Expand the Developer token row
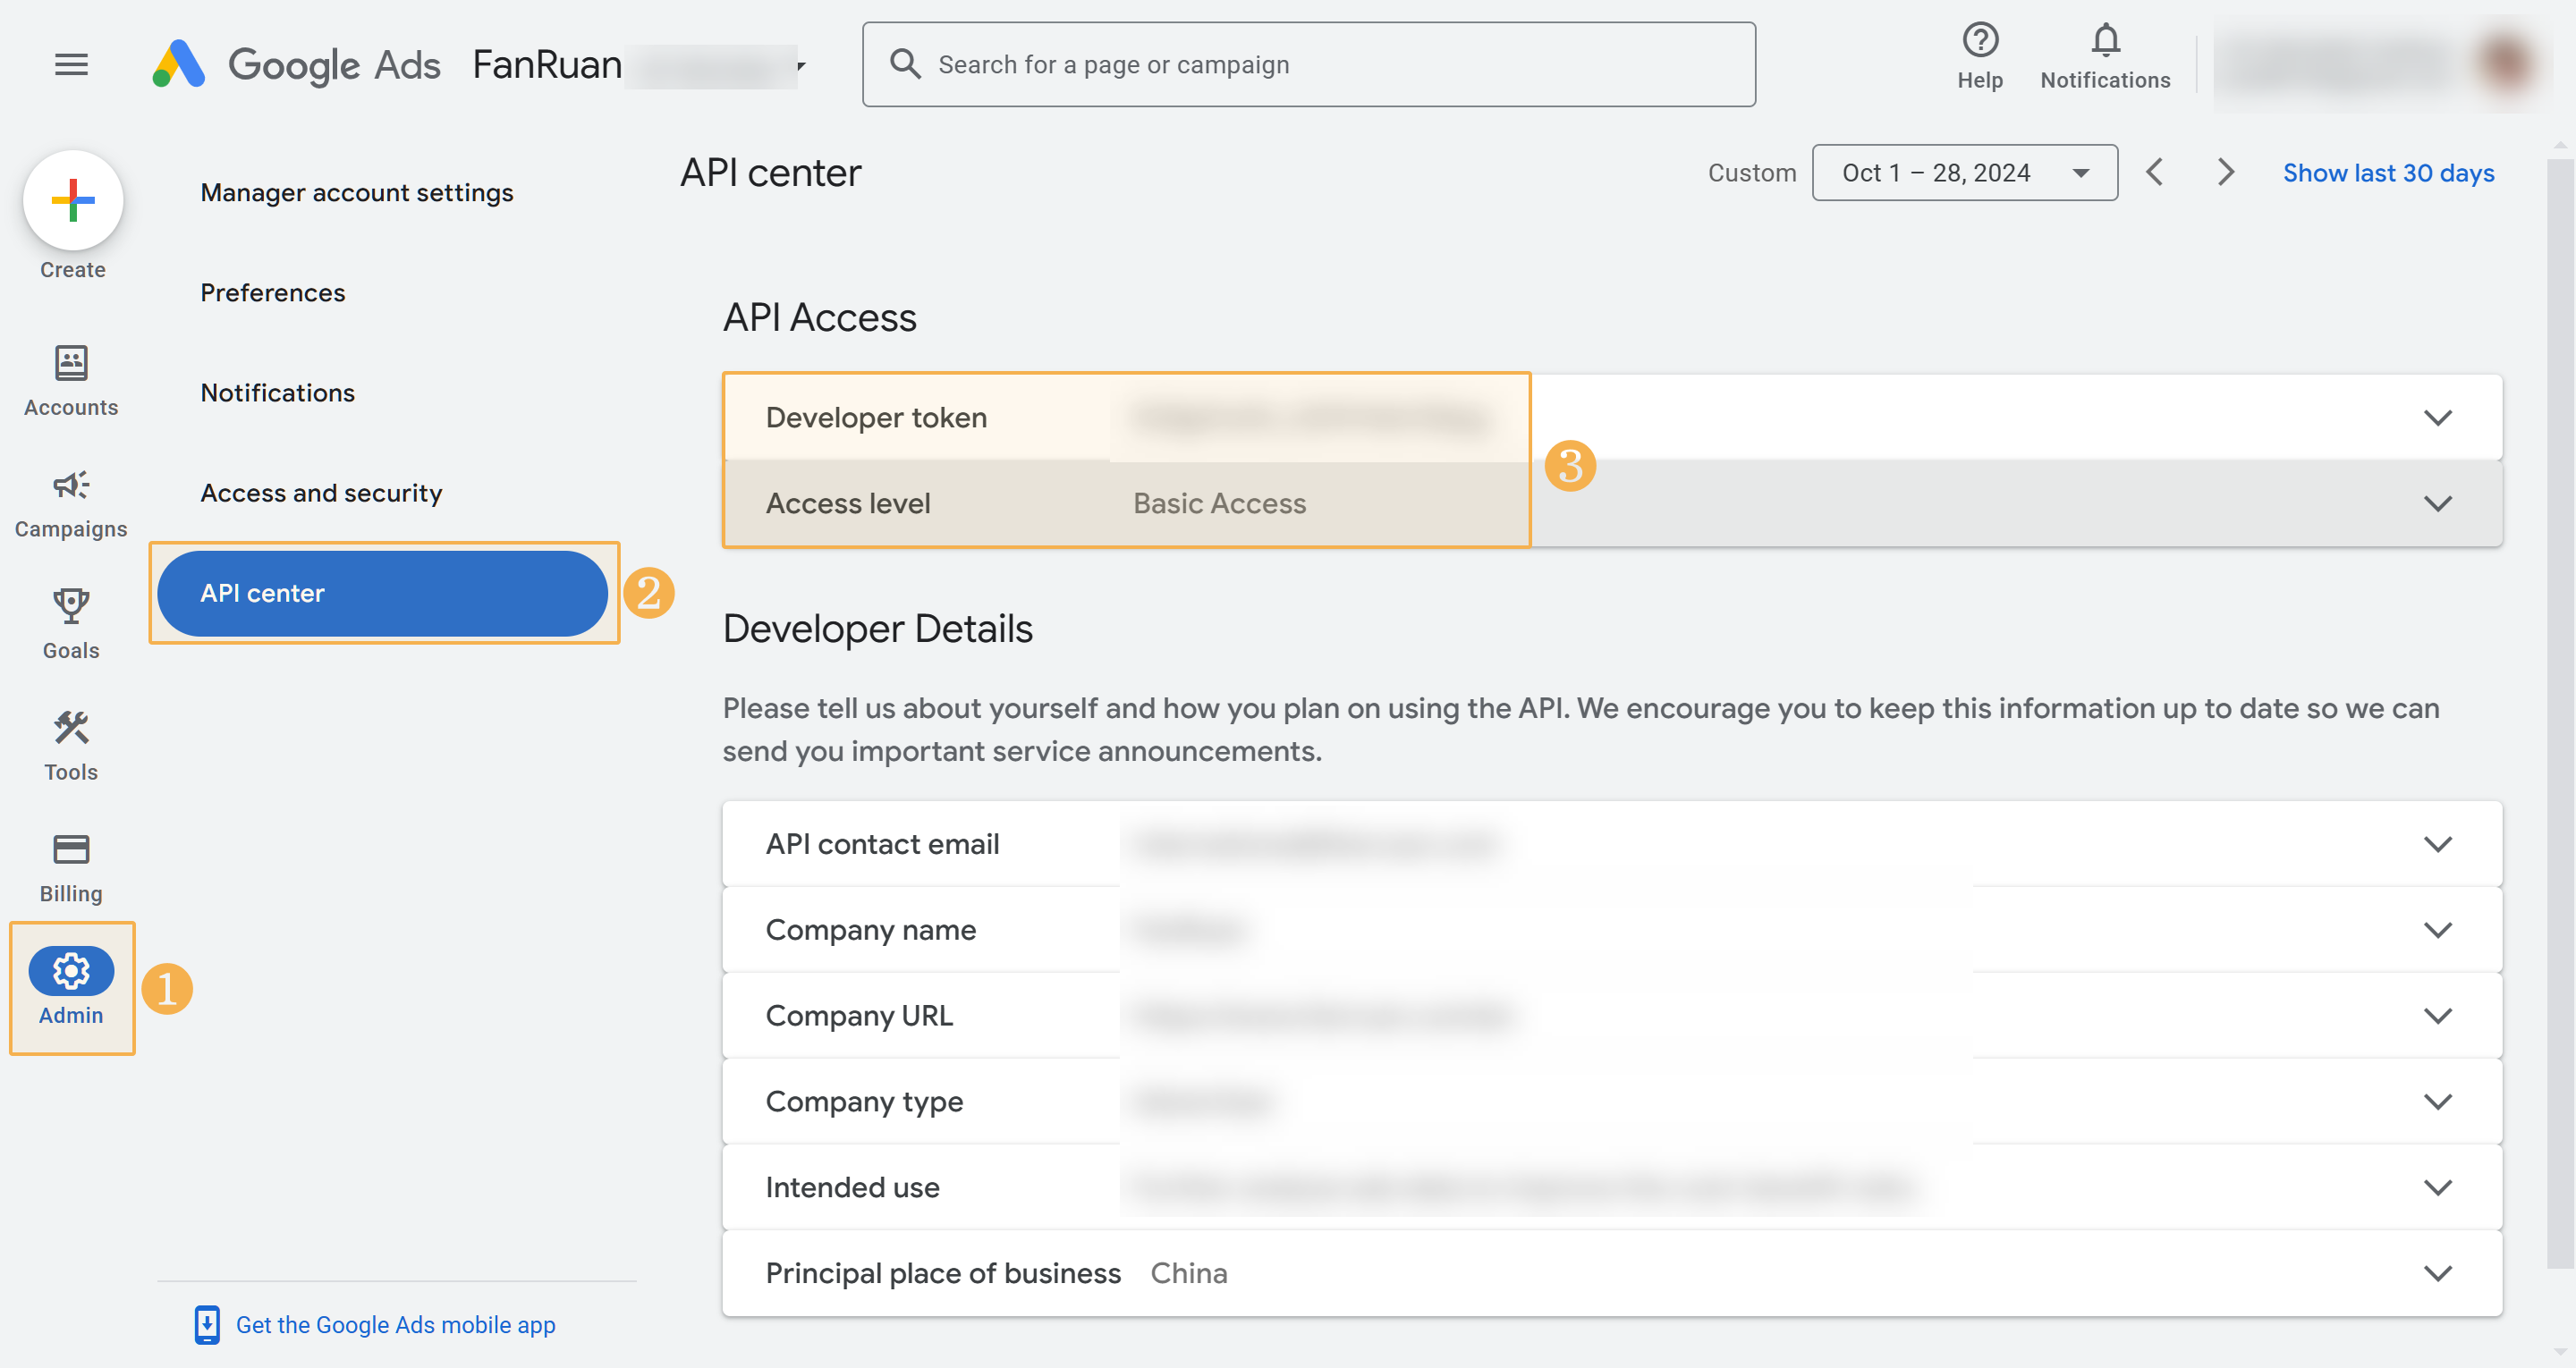 (x=2437, y=418)
